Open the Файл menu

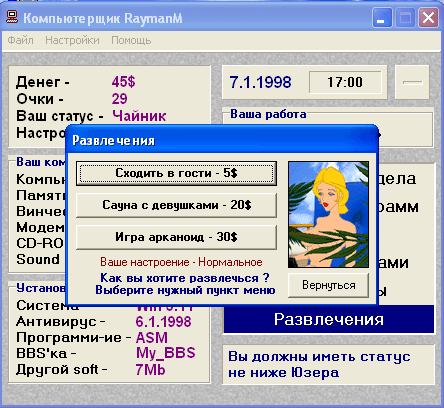(20, 40)
